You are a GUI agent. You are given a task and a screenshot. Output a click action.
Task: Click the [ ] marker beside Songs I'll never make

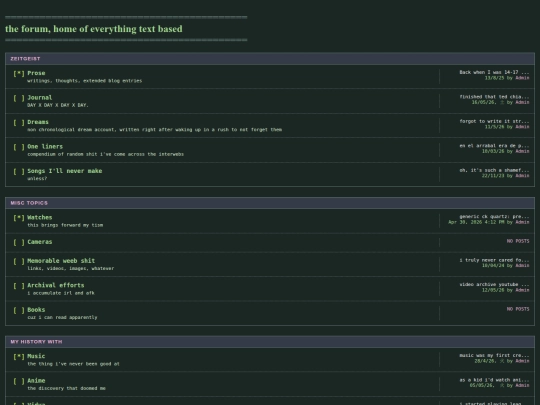(x=19, y=171)
